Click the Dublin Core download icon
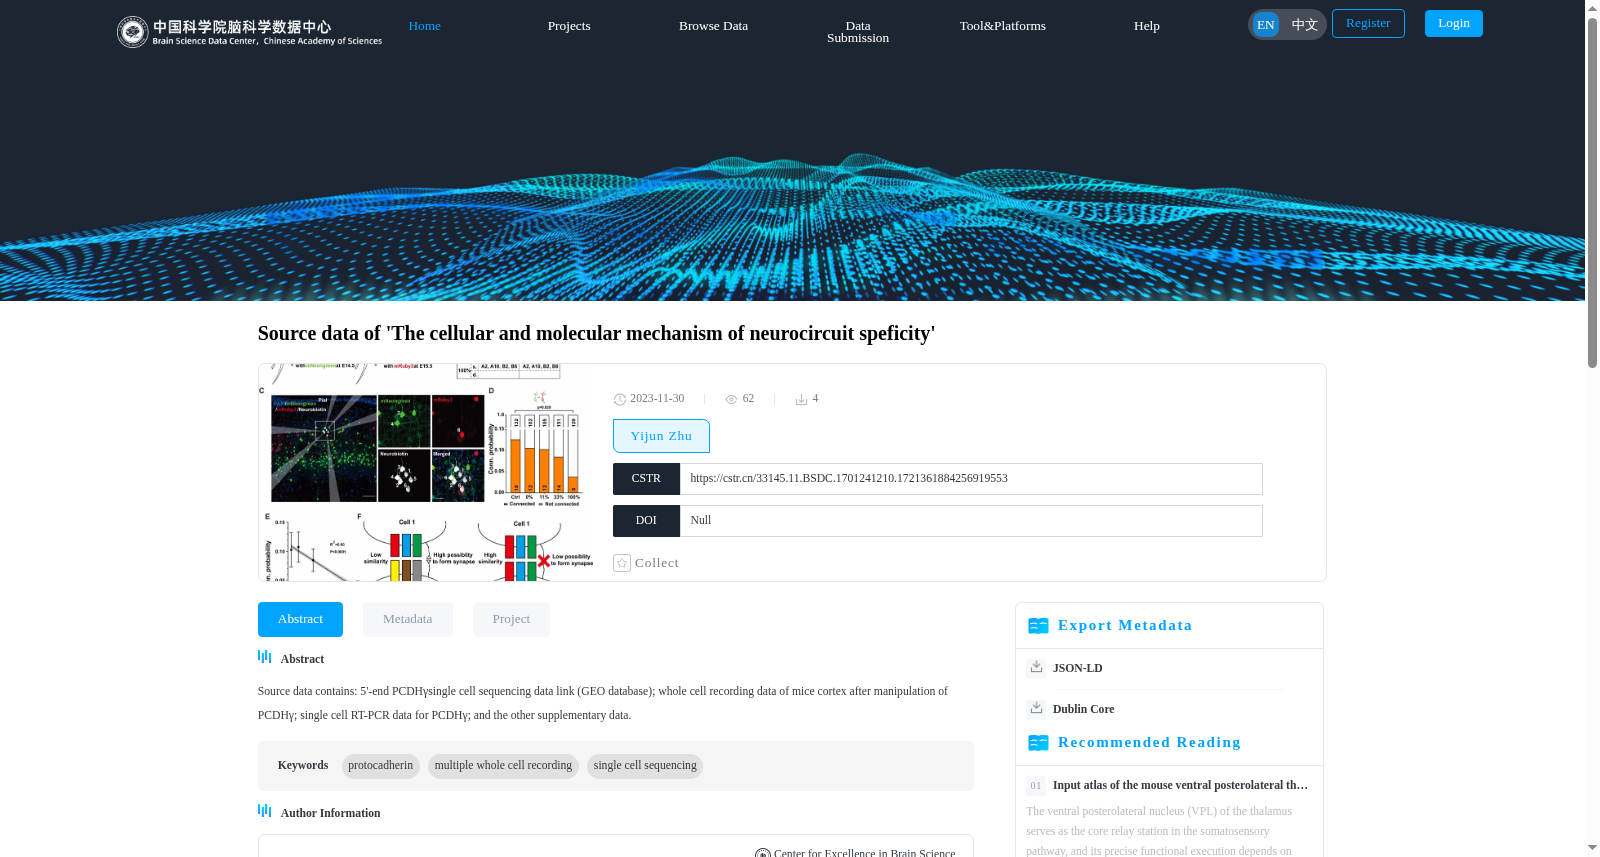 coord(1036,708)
